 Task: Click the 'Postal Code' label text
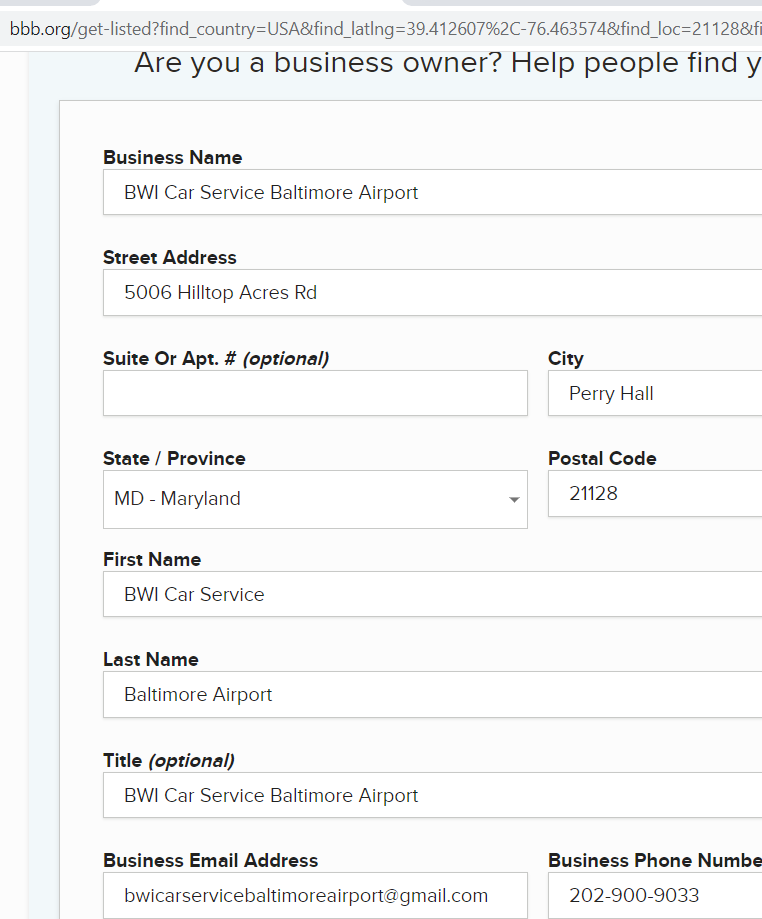pyautogui.click(x=602, y=458)
